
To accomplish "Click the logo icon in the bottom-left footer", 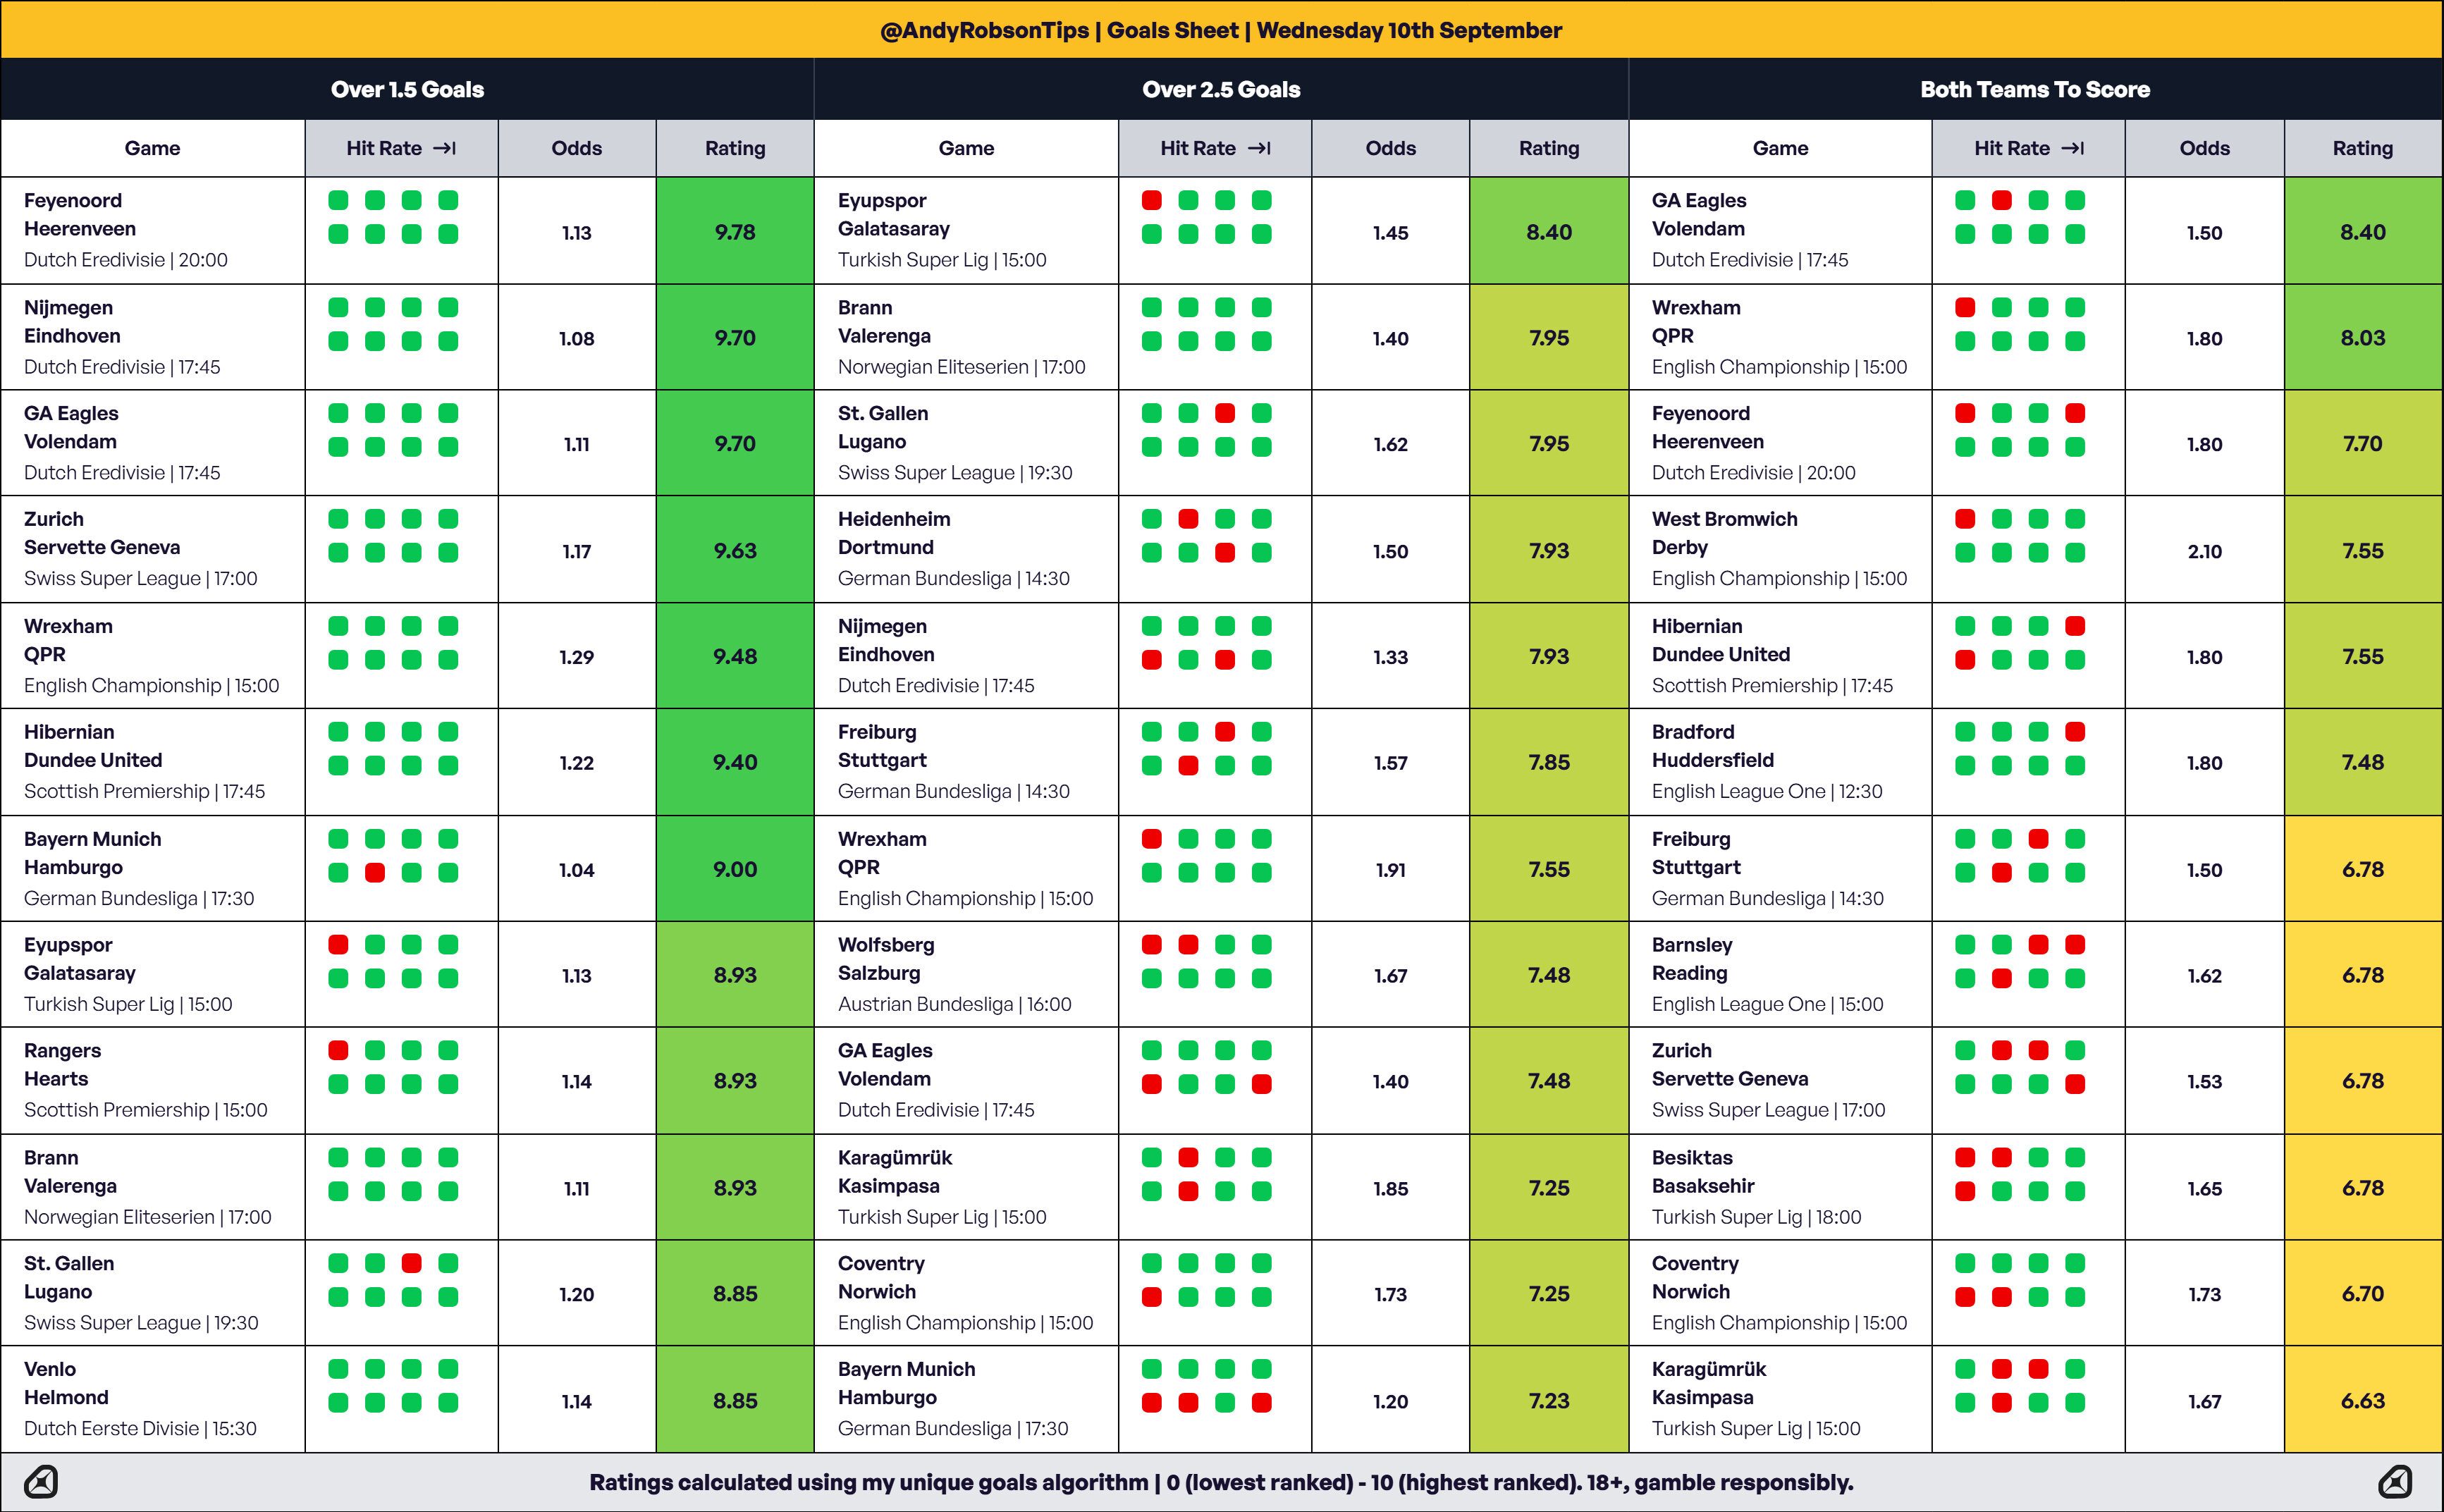I will pyautogui.click(x=41, y=1481).
